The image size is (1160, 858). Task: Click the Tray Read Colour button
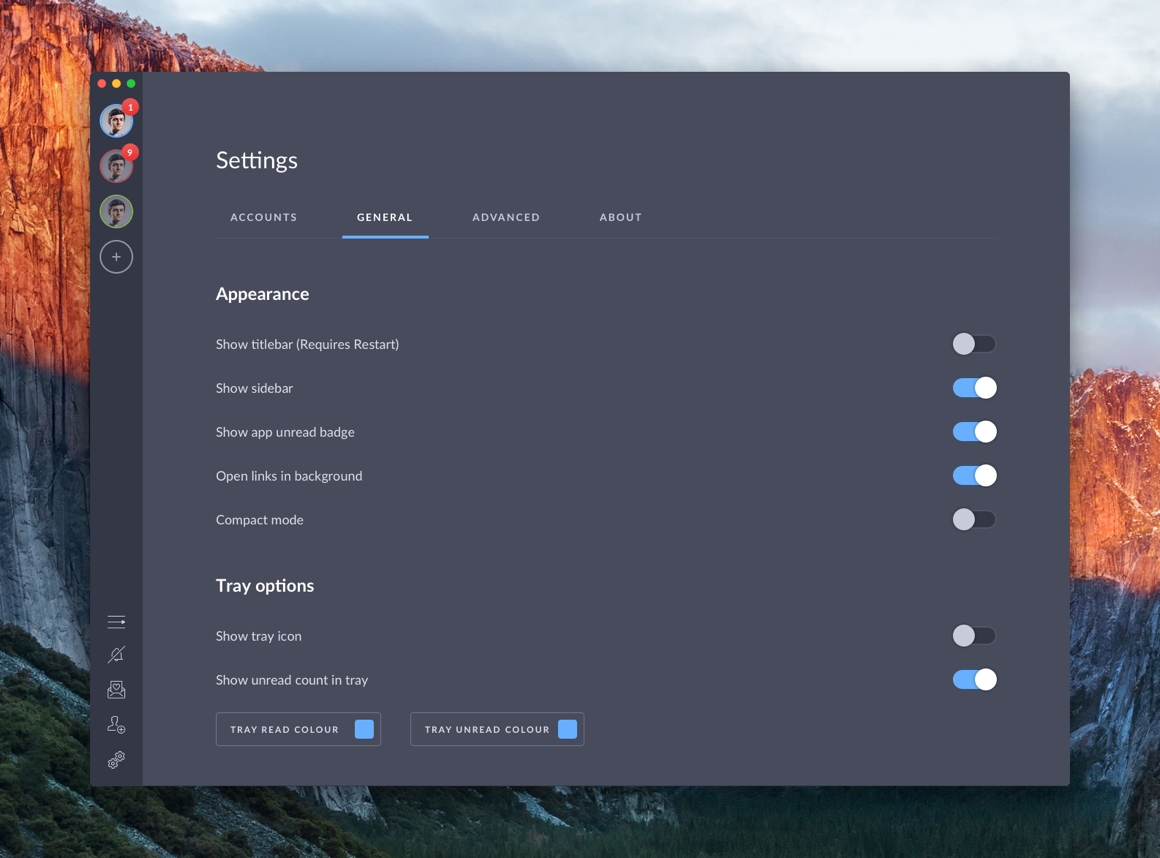(x=298, y=729)
